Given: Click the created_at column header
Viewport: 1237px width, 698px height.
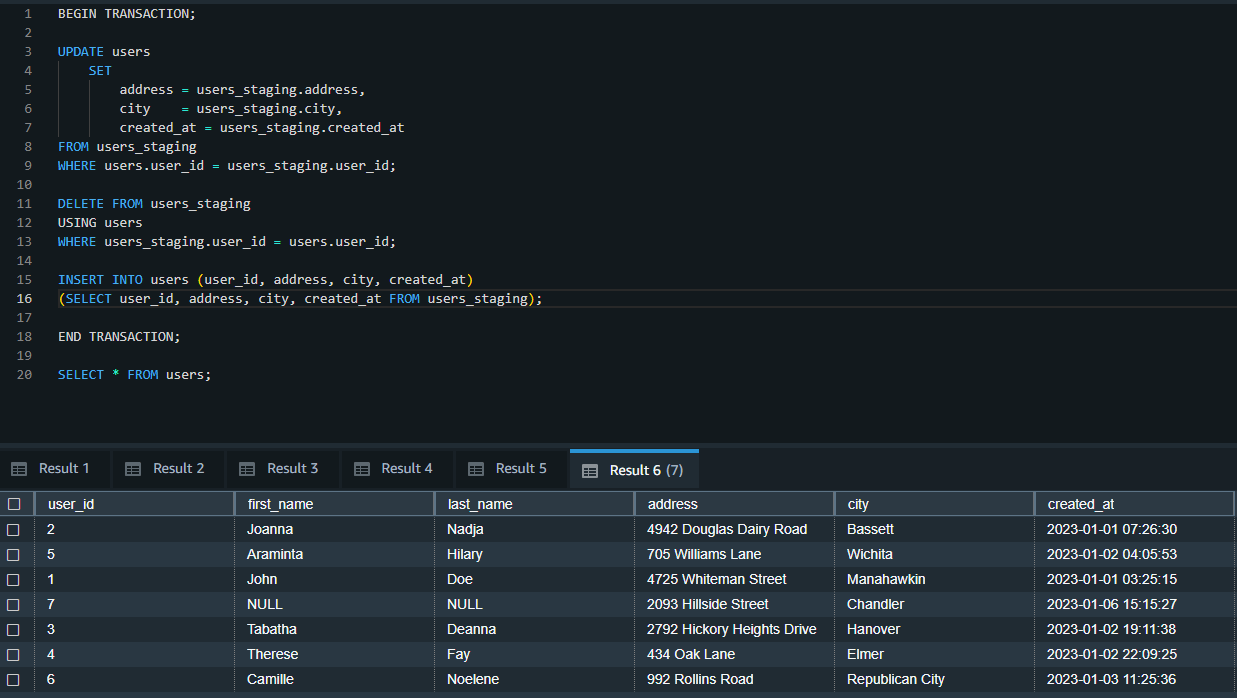Looking at the screenshot, I should (x=1081, y=504).
